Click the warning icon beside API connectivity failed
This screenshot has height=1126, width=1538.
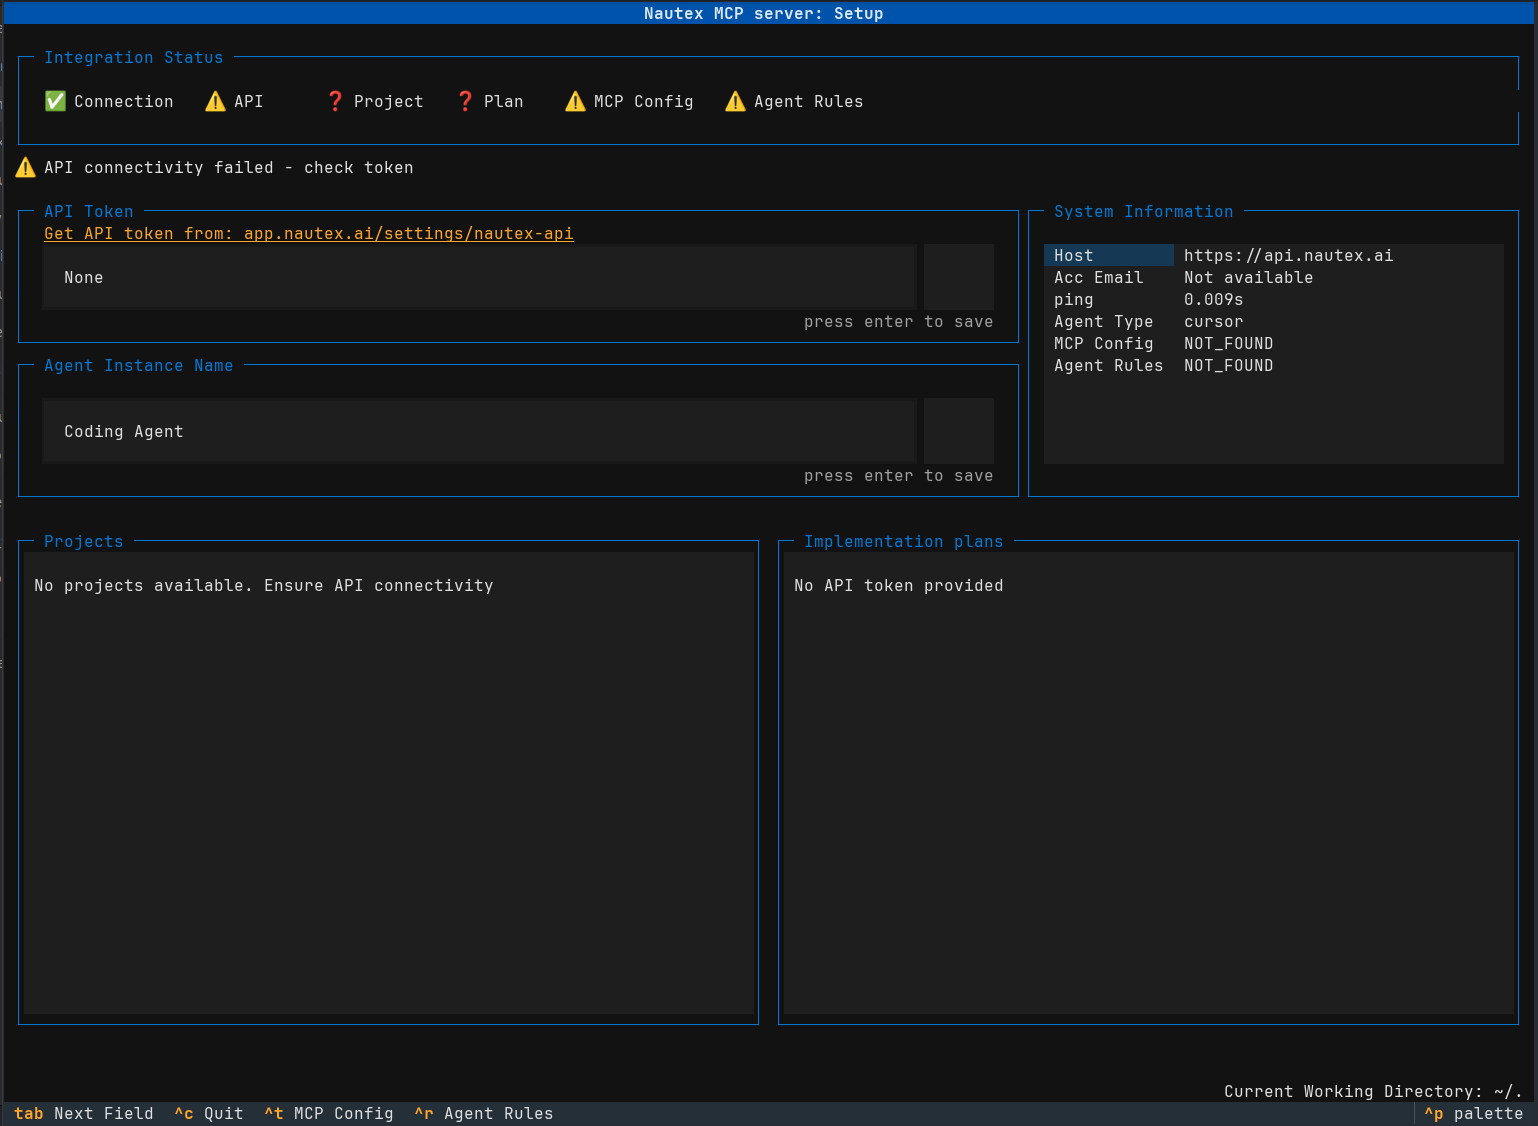coord(25,167)
